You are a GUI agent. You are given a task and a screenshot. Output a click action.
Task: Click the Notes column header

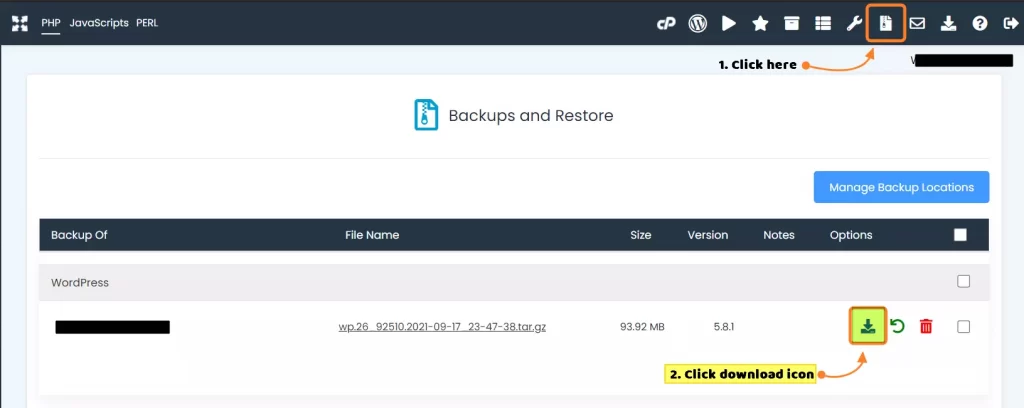[x=779, y=235]
